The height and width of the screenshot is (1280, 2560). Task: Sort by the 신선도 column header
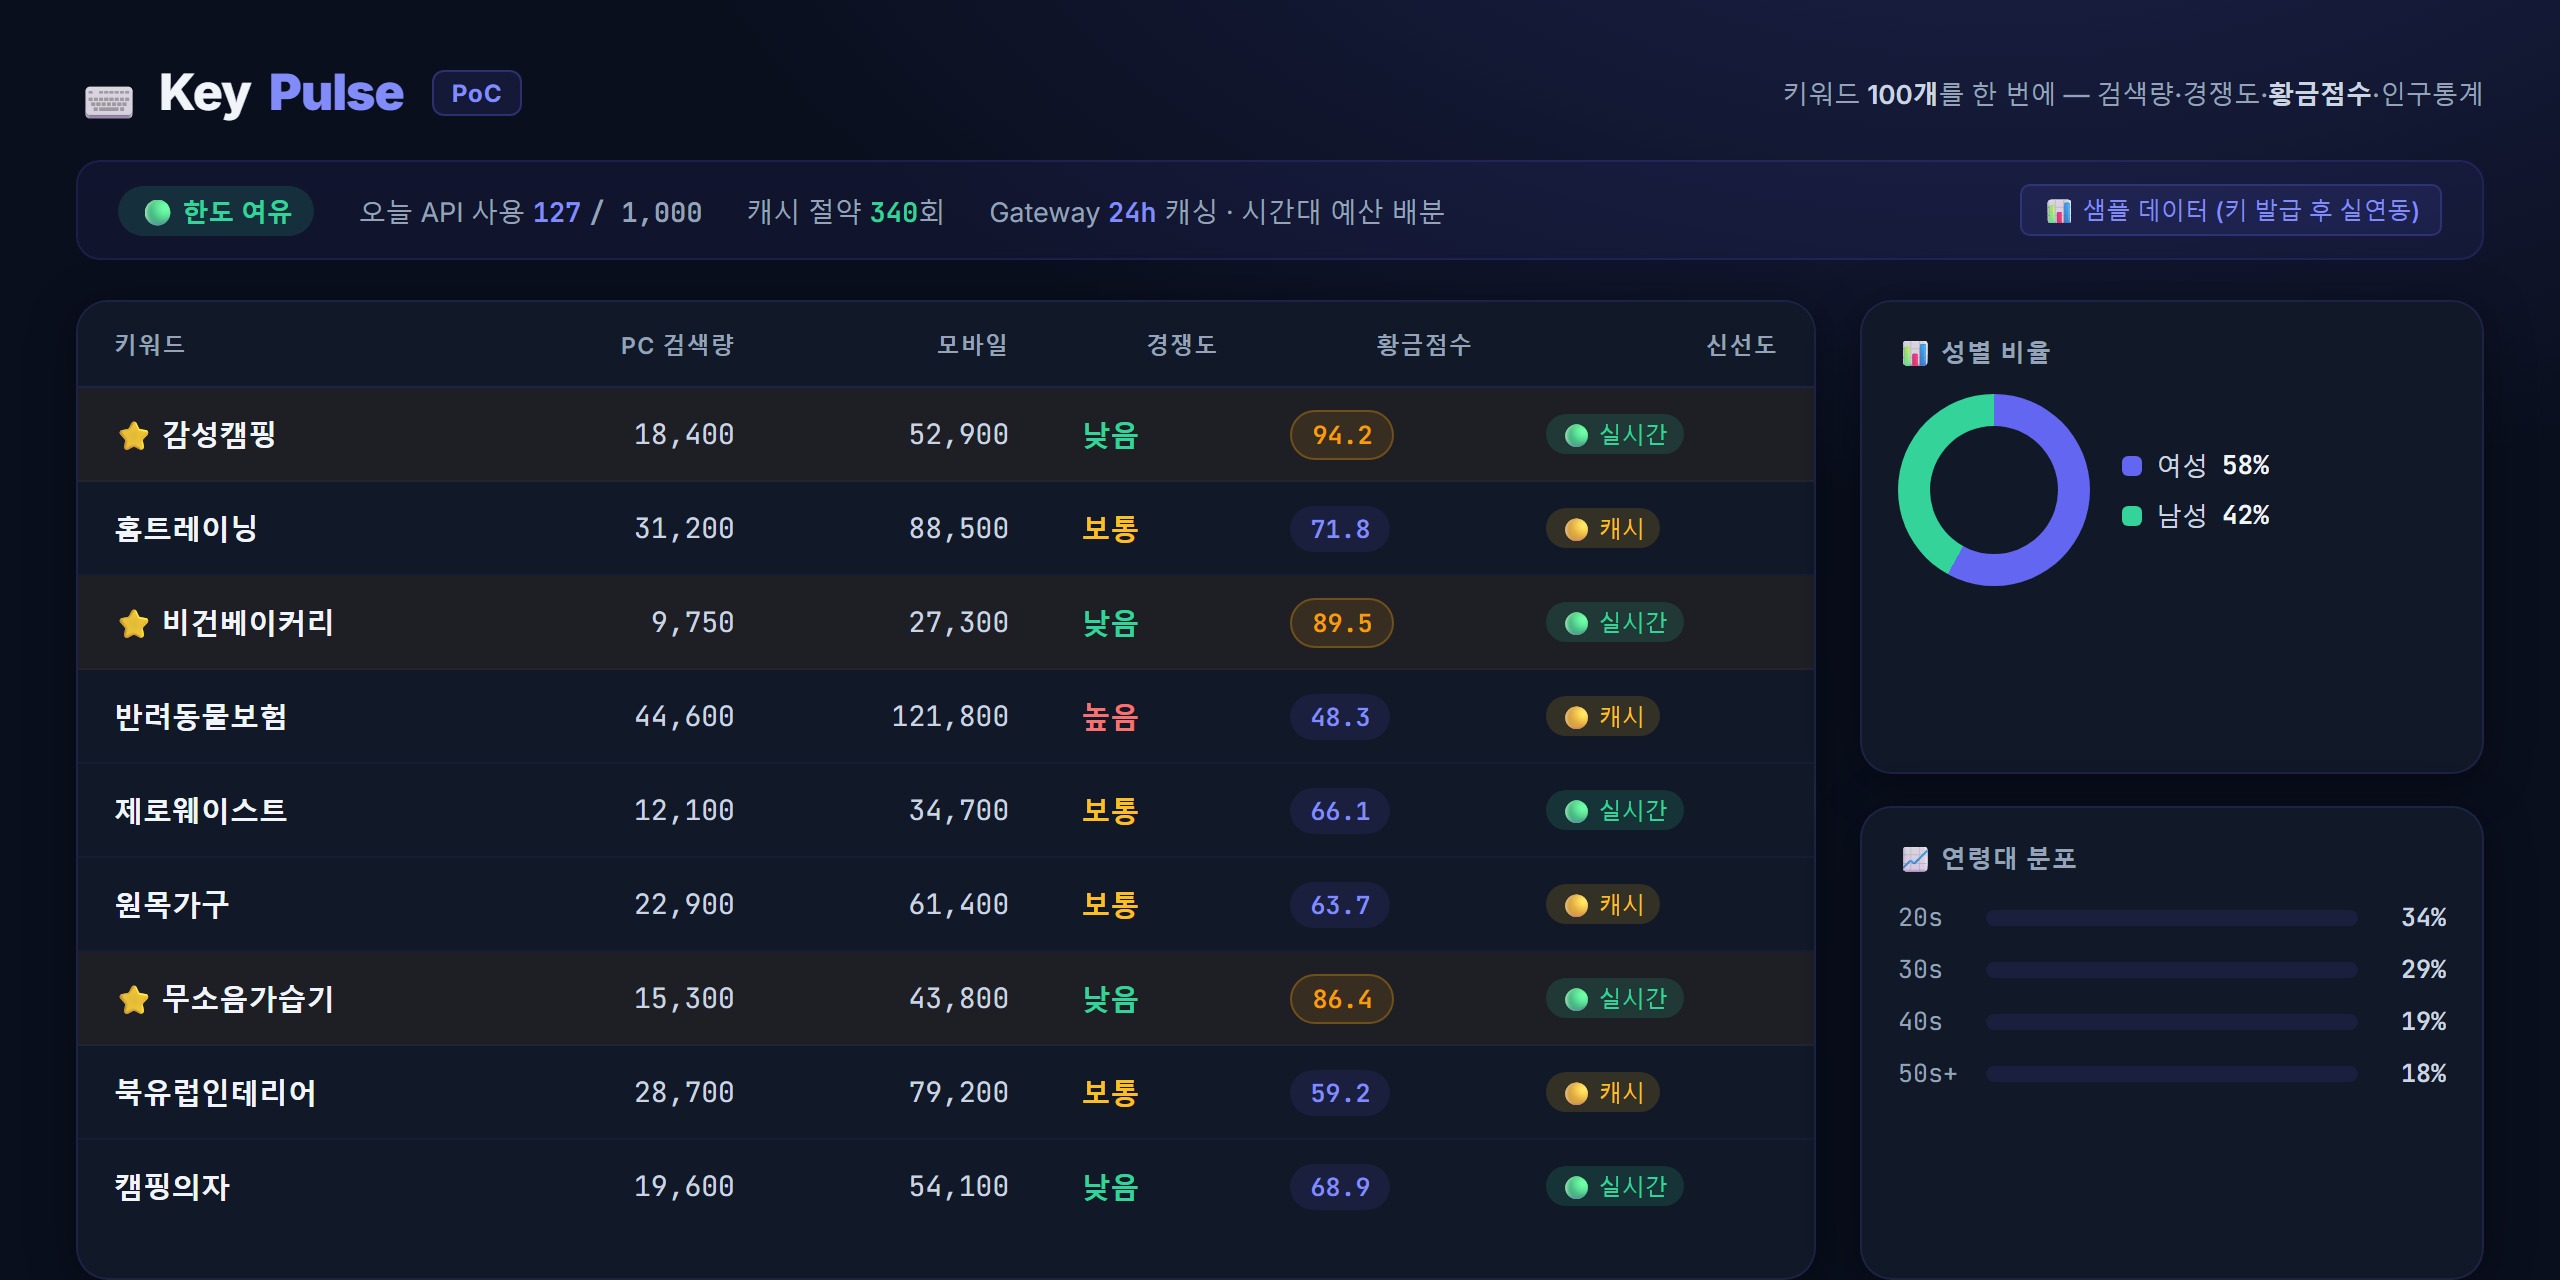pos(1741,345)
